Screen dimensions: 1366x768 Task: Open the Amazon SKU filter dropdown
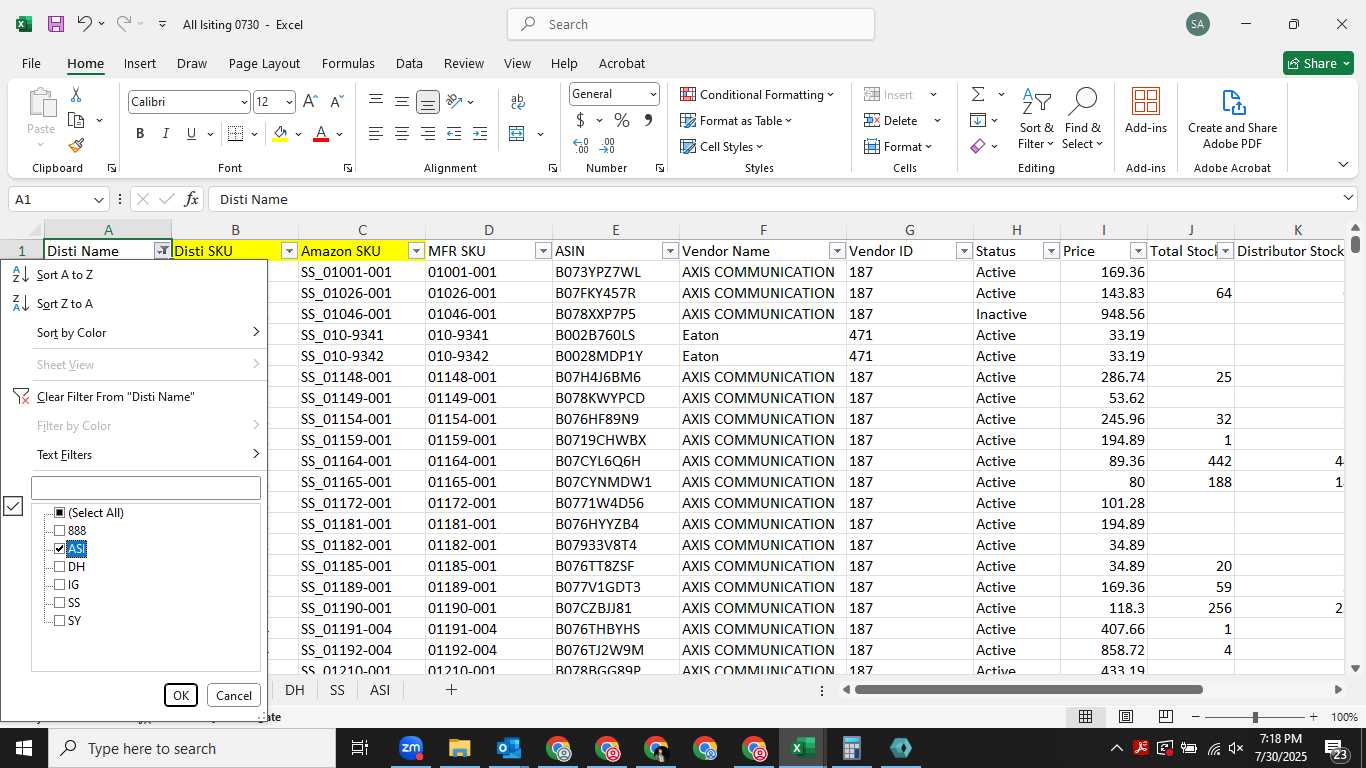click(416, 251)
